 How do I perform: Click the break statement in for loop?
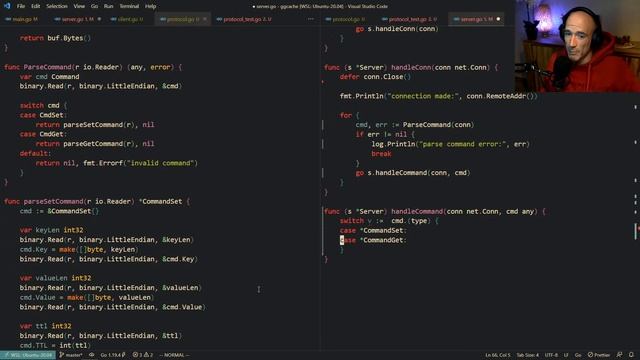click(x=381, y=154)
